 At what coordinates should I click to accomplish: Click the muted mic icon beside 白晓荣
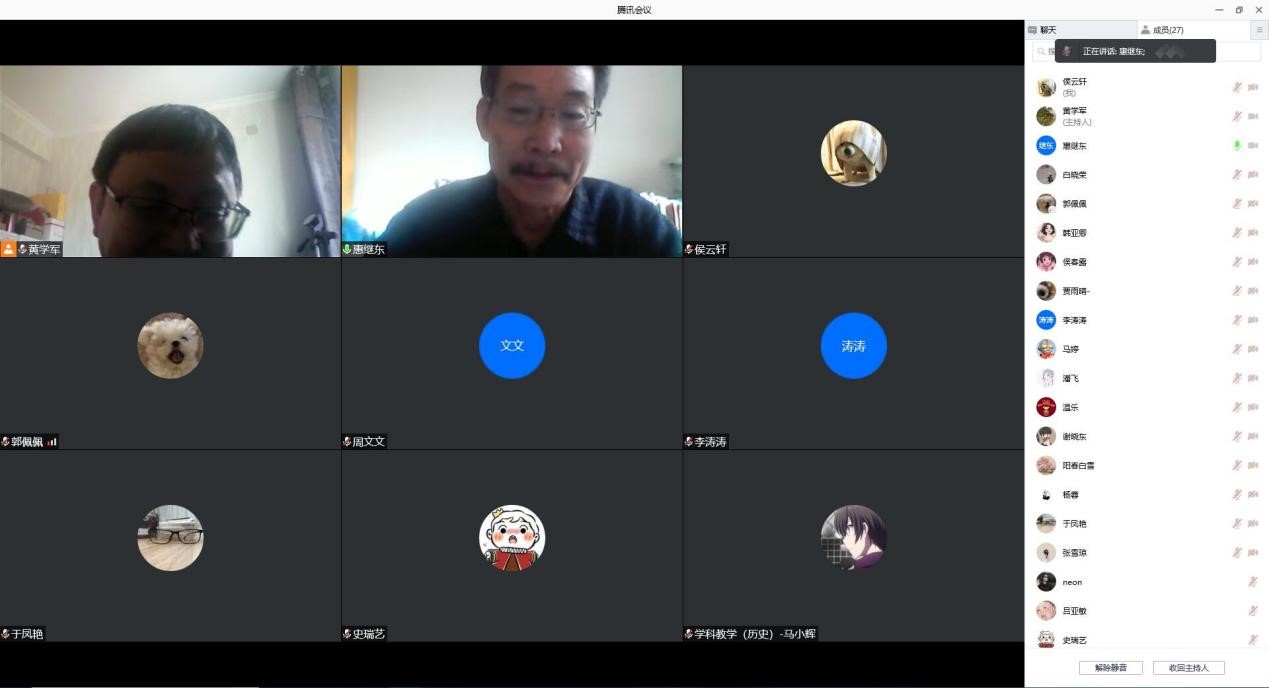point(1237,174)
